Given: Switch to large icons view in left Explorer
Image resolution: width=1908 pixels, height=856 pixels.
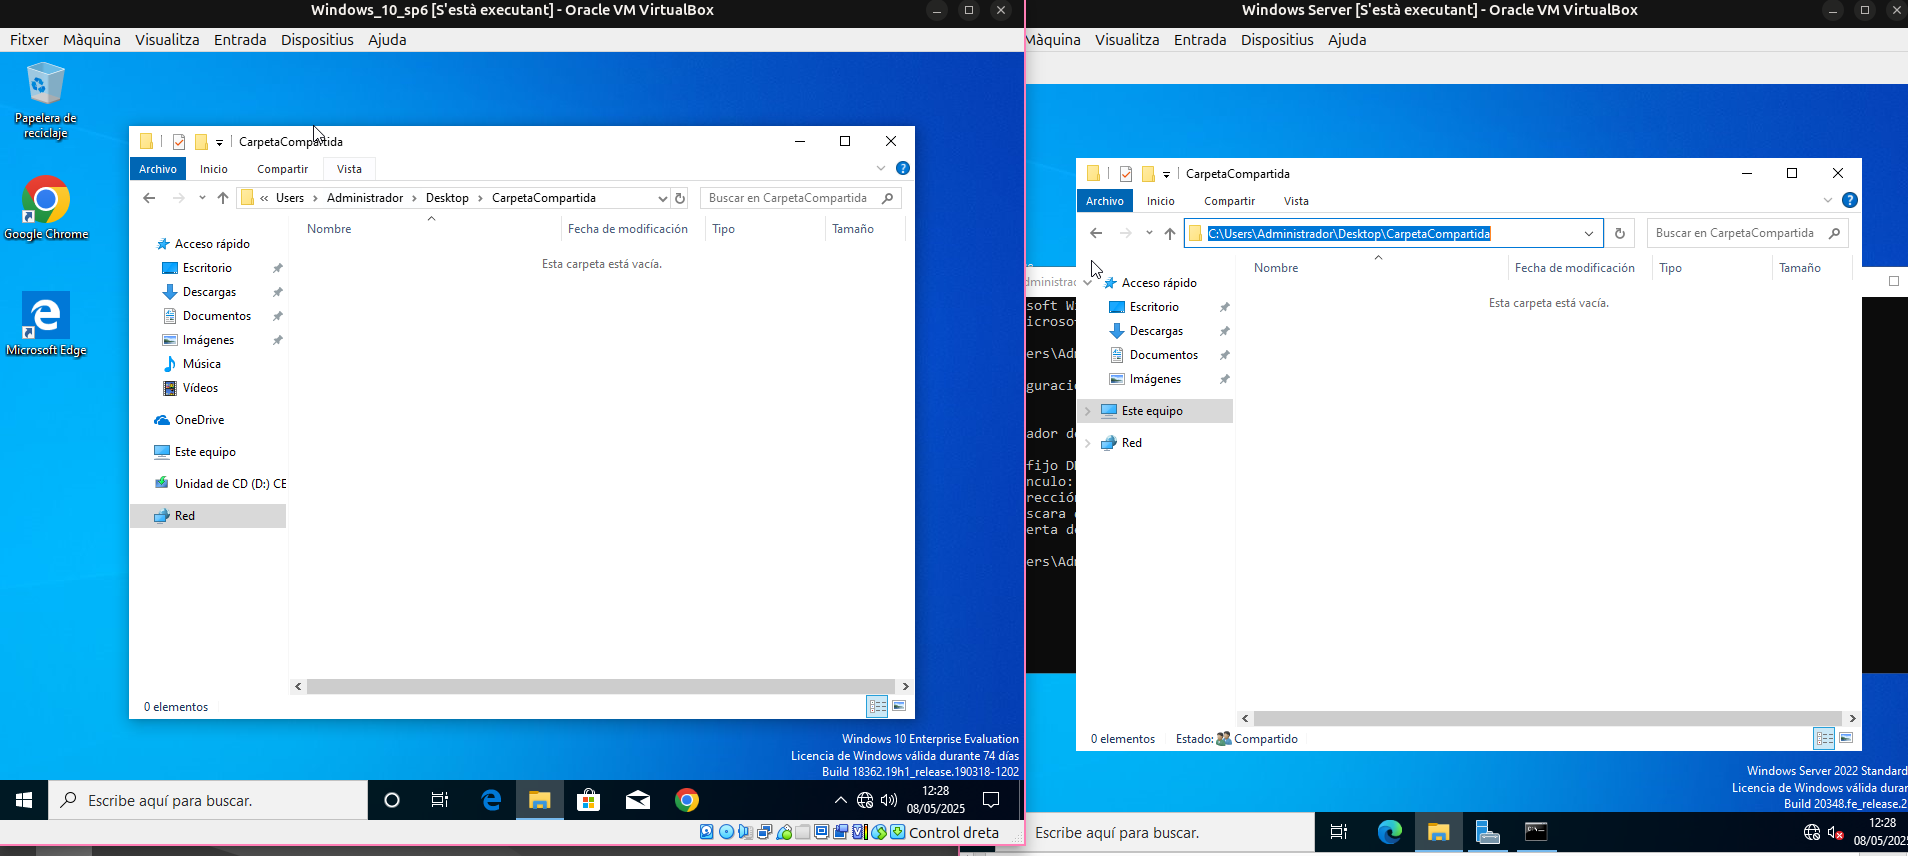Looking at the screenshot, I should pyautogui.click(x=899, y=706).
